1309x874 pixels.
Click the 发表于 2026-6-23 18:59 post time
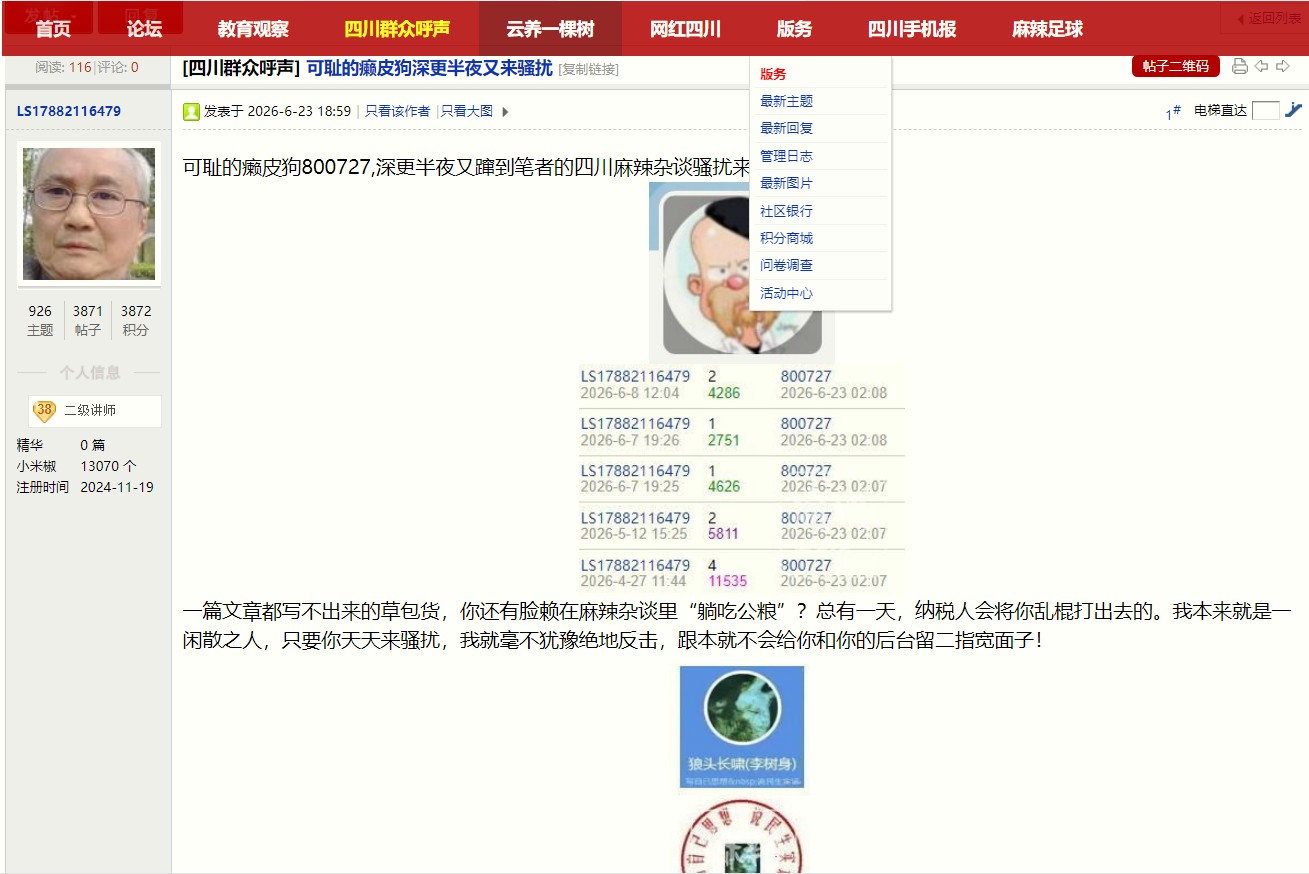point(277,112)
